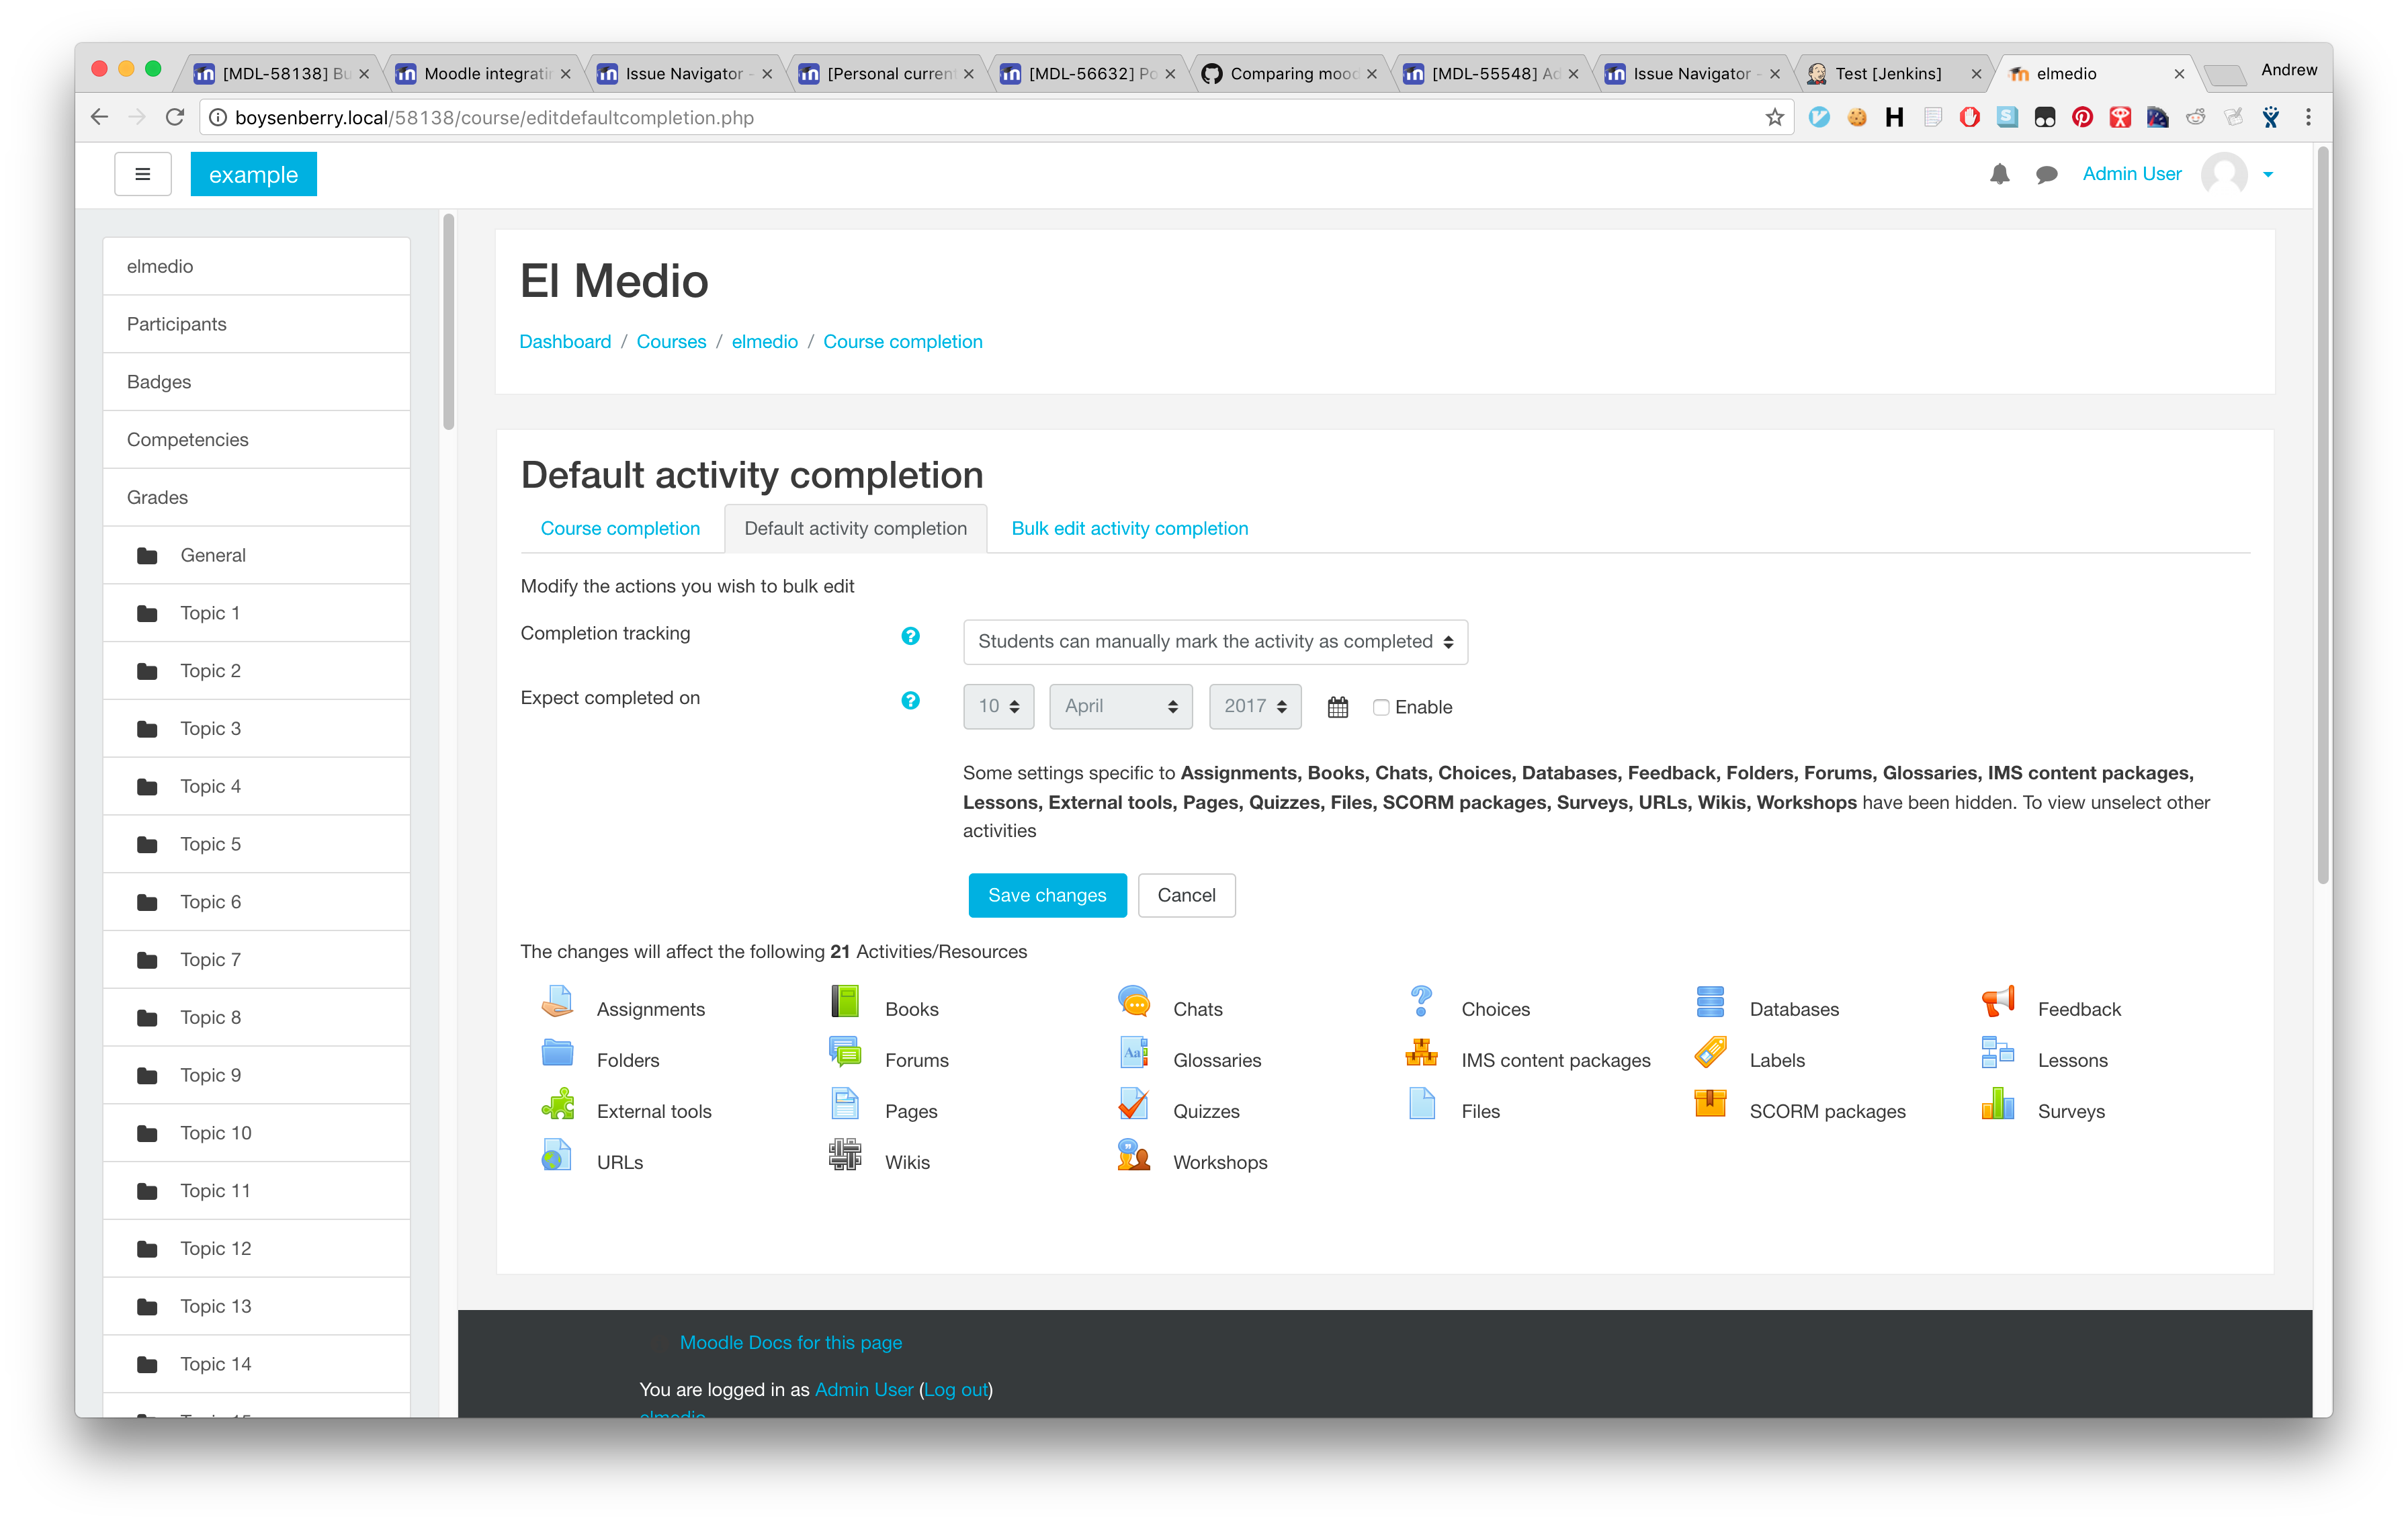Open the notifications bell
The height and width of the screenshot is (1525, 2408).
coord(1999,175)
